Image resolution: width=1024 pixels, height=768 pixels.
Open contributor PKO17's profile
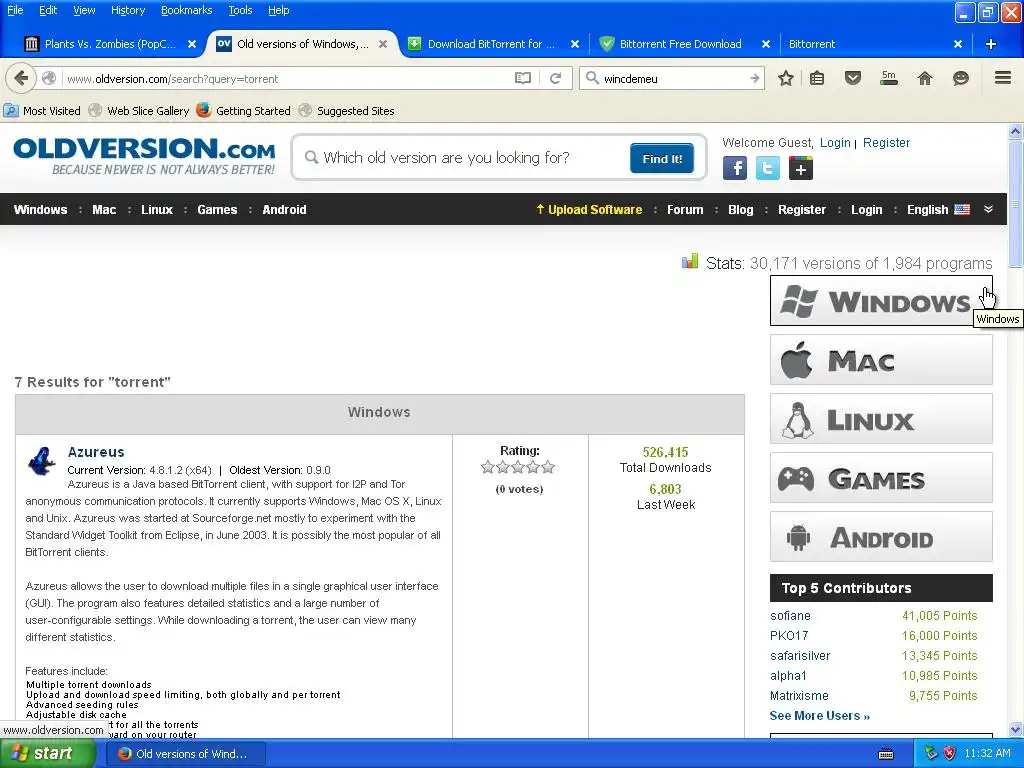pos(789,635)
